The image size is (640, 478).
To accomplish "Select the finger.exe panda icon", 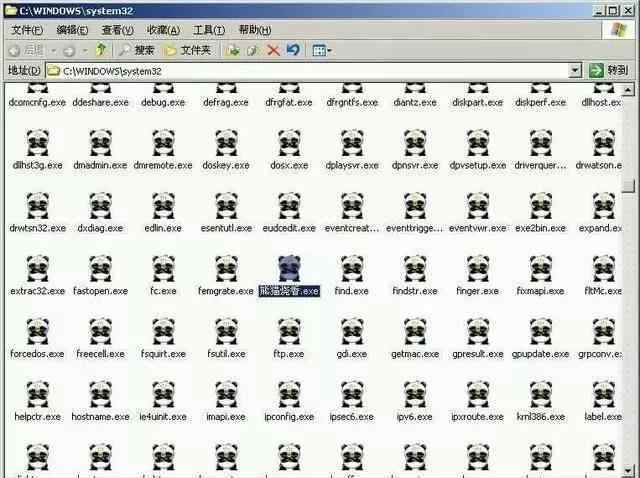I will (478, 269).
